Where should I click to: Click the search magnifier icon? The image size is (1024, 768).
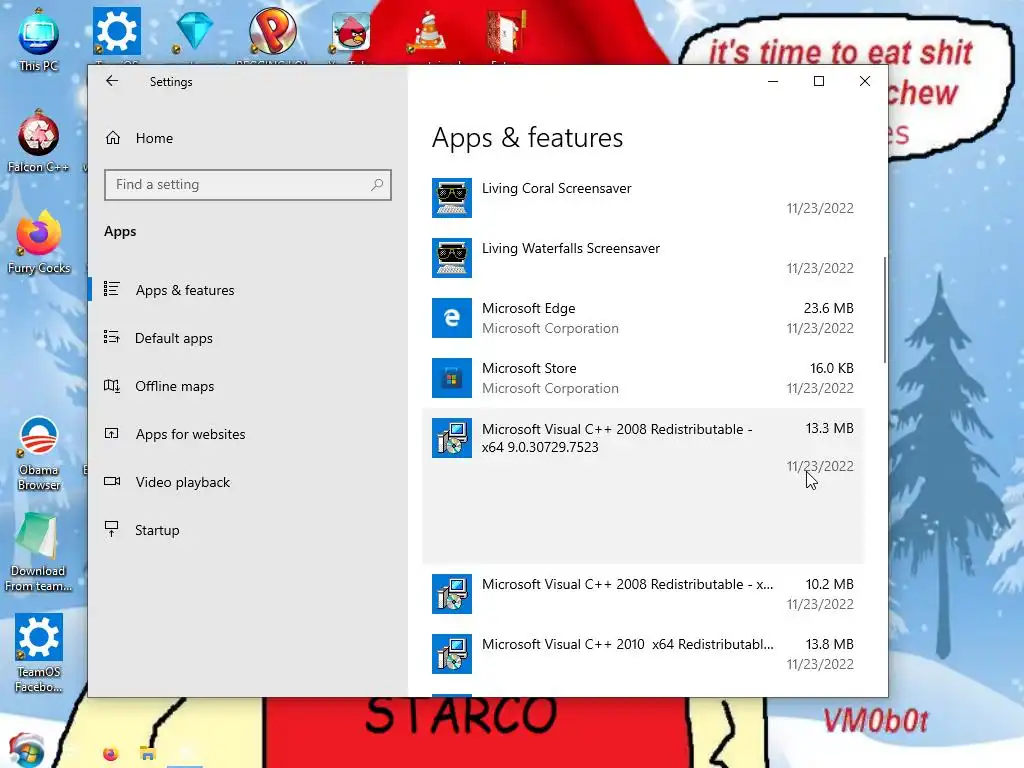377,185
